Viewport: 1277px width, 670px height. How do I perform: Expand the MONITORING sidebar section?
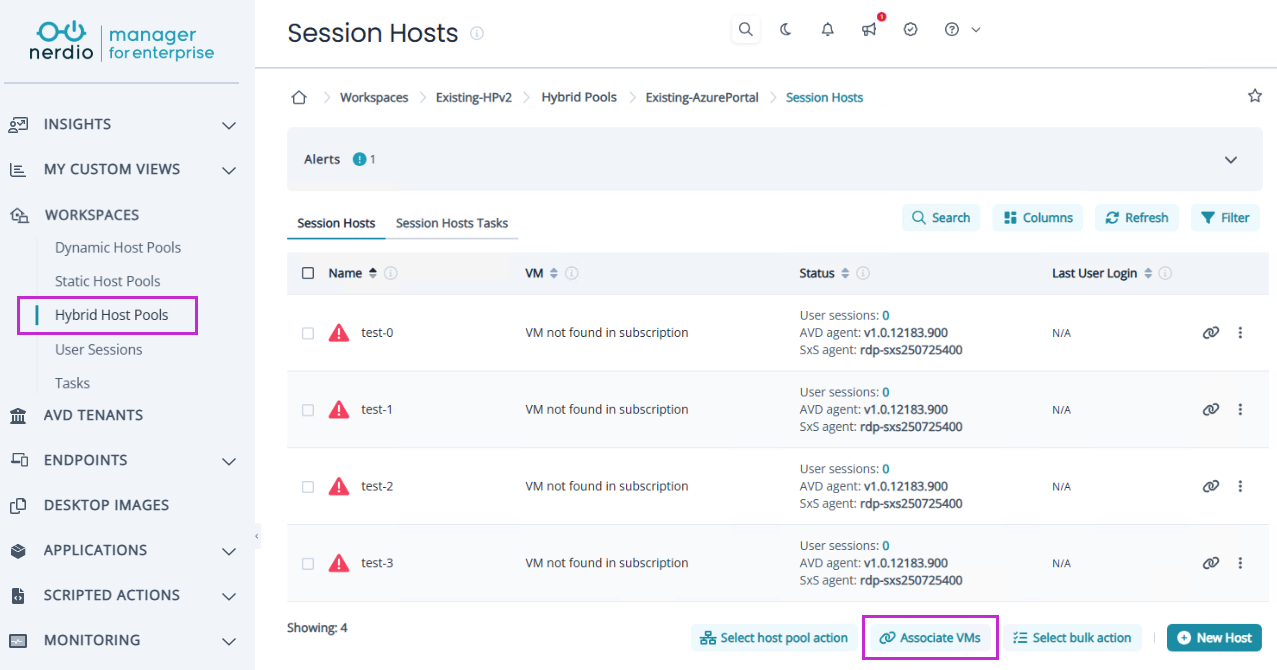229,641
